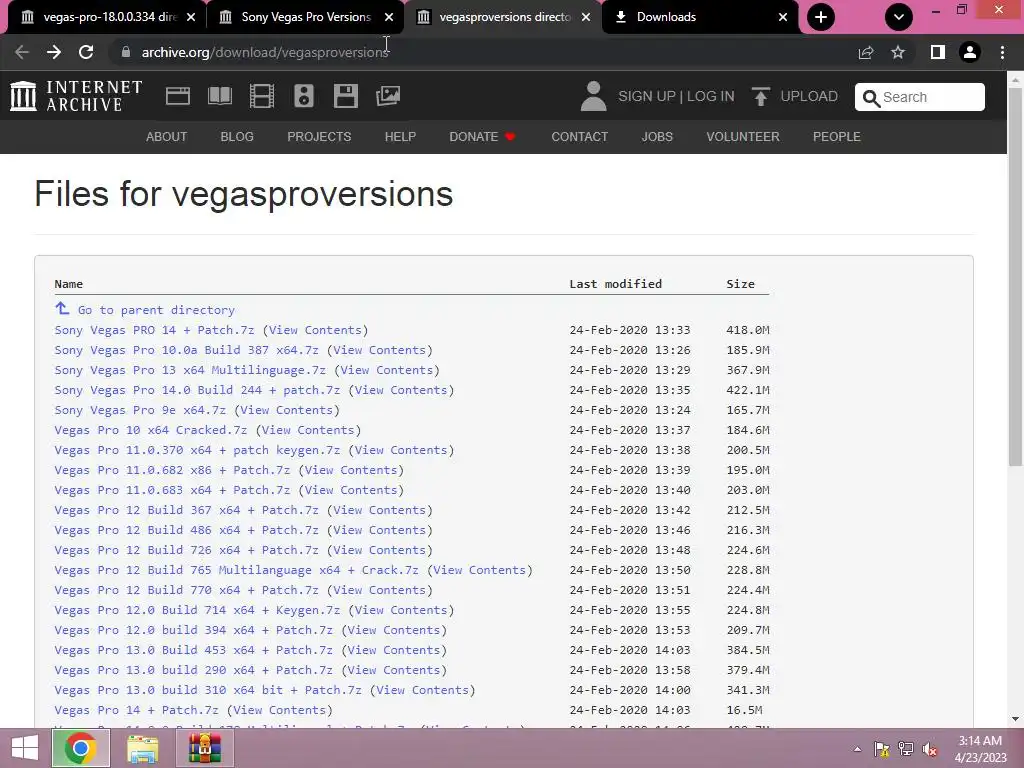Reload the page
Image resolution: width=1024 pixels, height=768 pixels.
click(x=86, y=52)
